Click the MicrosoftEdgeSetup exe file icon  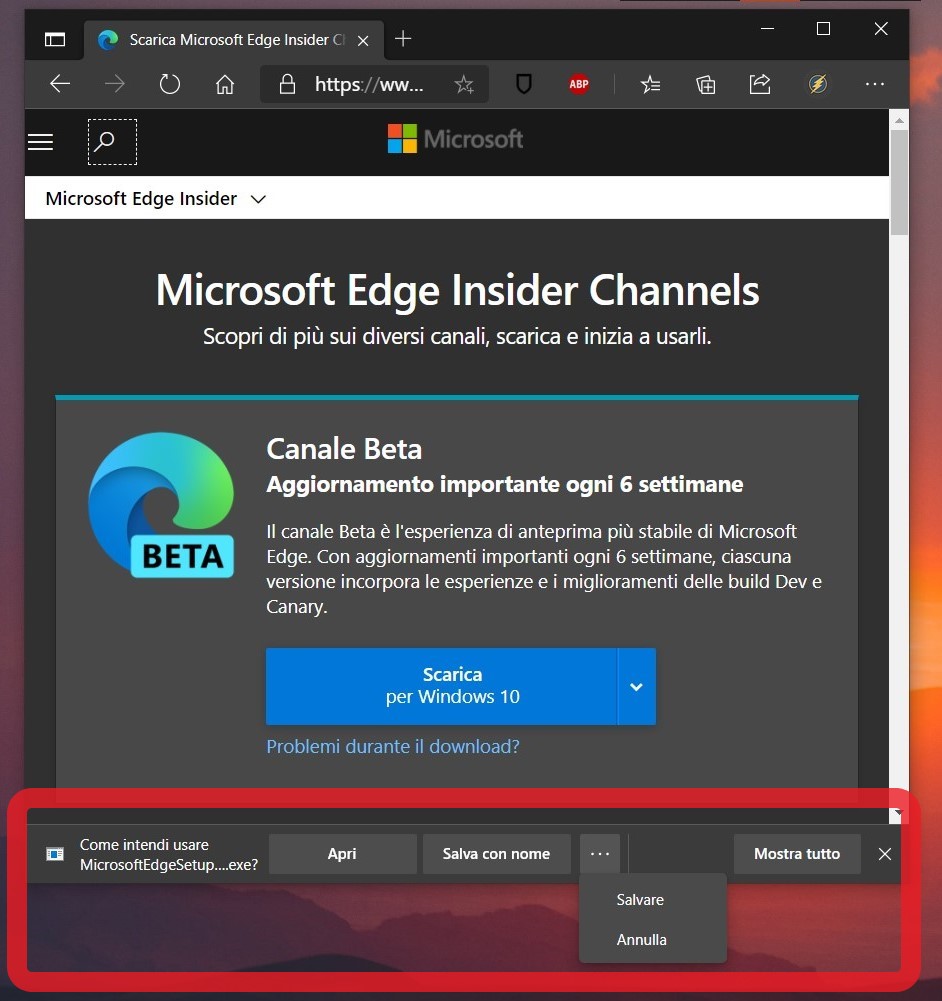[x=55, y=854]
